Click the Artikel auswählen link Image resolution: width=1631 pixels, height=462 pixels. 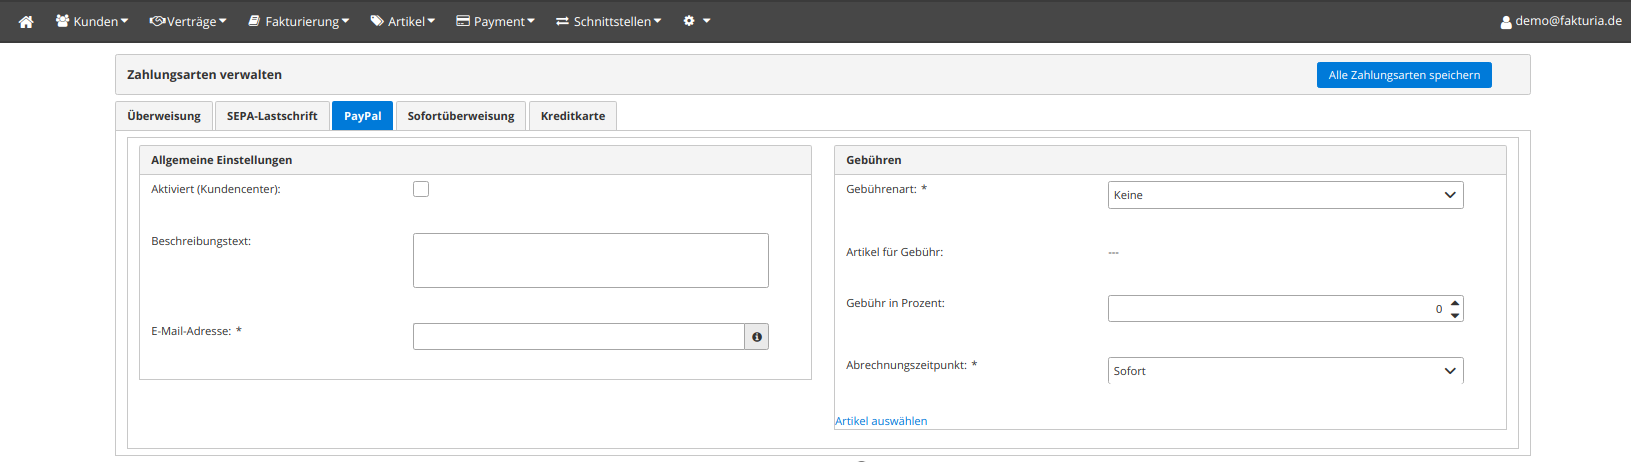pyautogui.click(x=881, y=421)
